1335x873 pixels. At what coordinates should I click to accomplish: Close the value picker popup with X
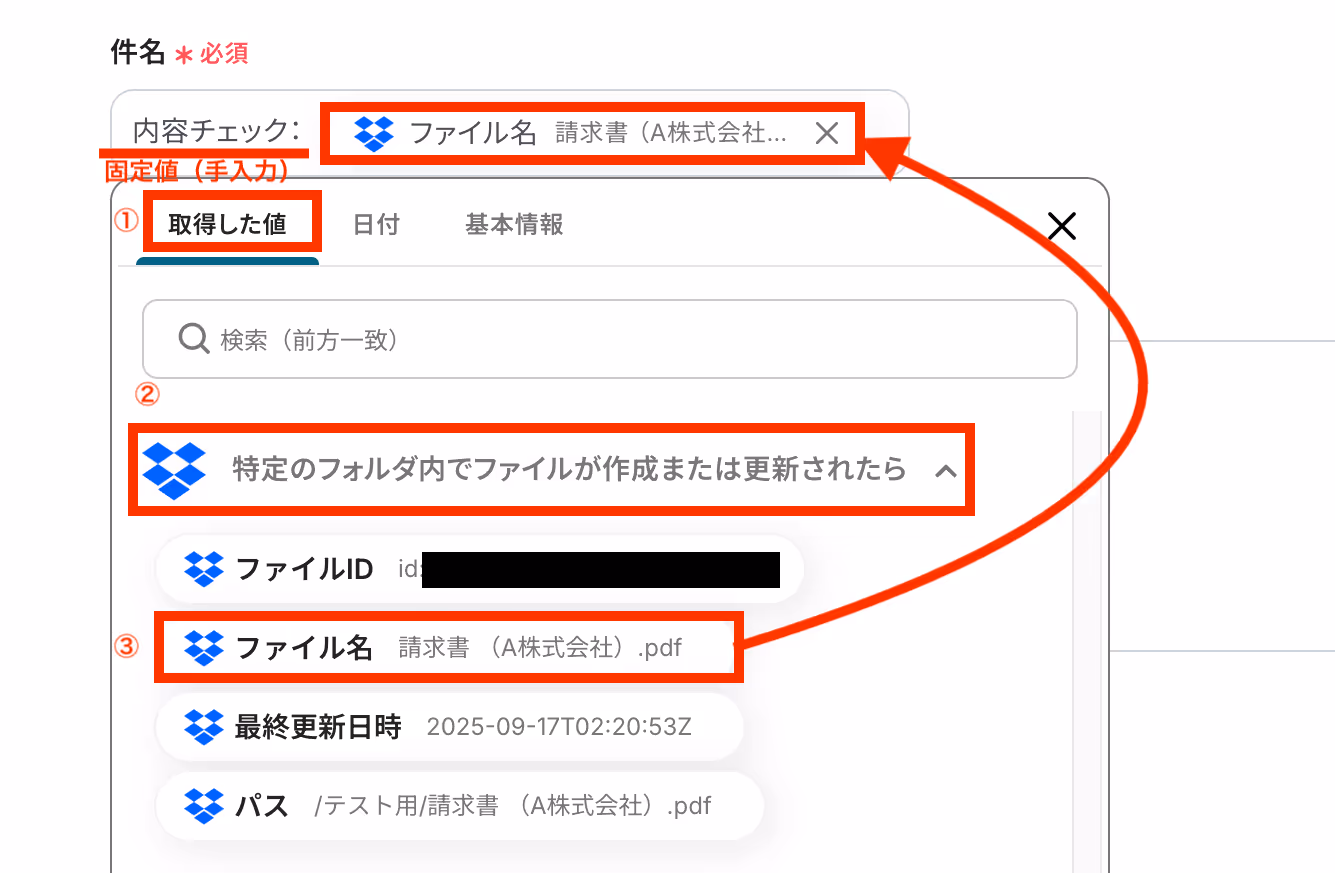(1061, 226)
